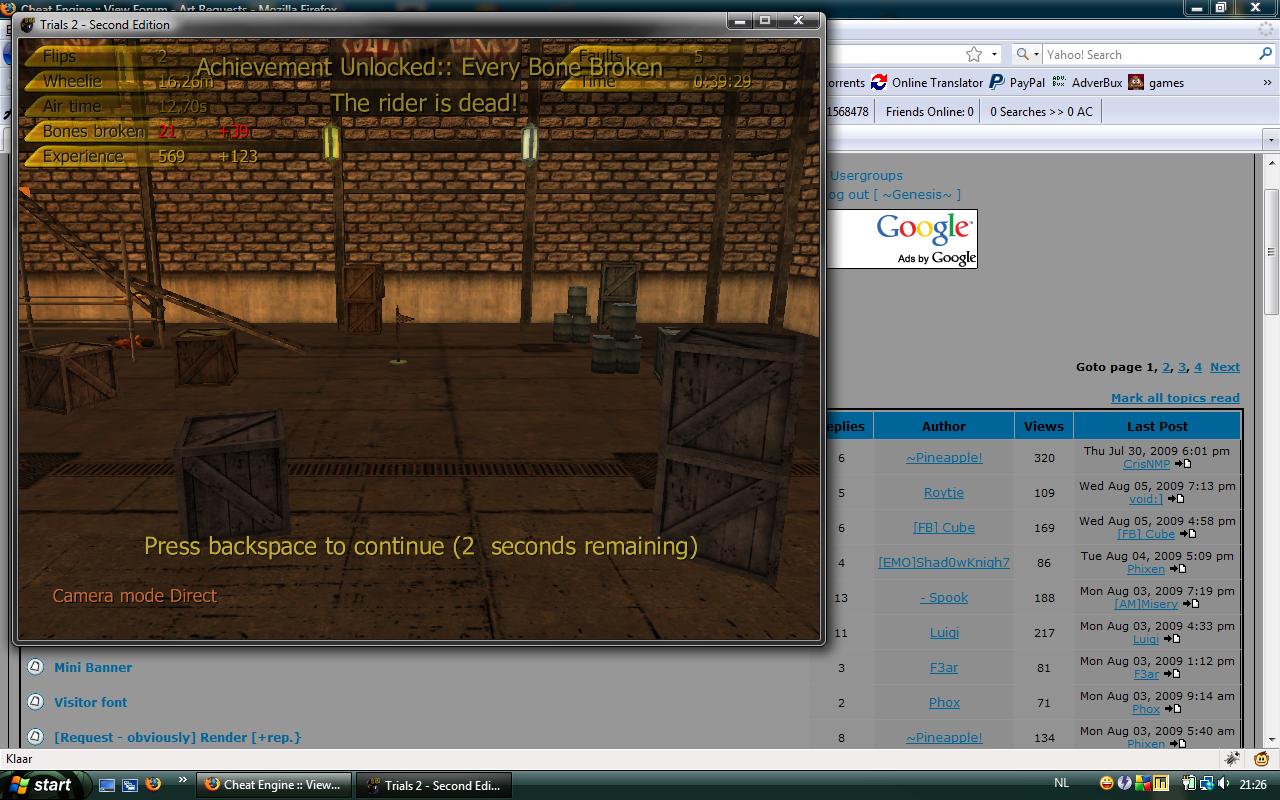View latest post icon in Mon Aug 03 9:14 am row
1280x800 pixels.
pos(1173,709)
